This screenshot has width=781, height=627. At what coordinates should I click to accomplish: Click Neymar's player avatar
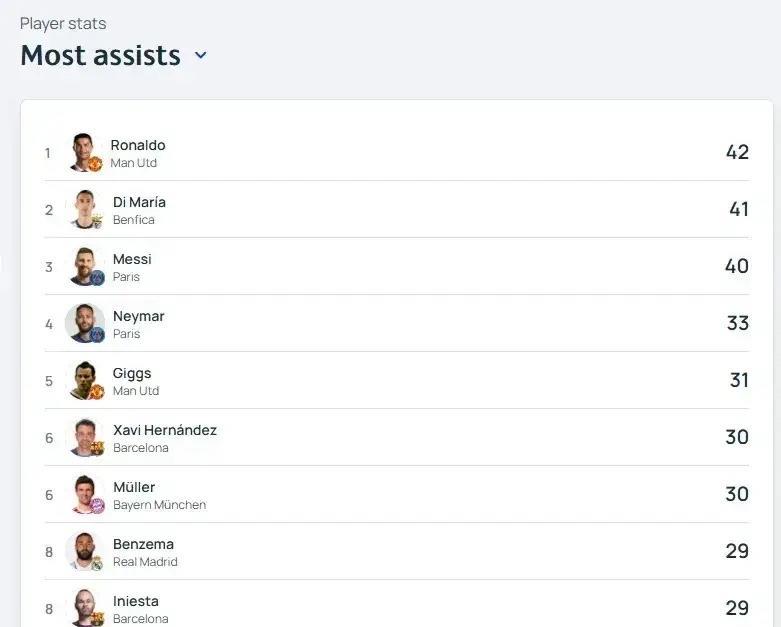click(x=85, y=323)
